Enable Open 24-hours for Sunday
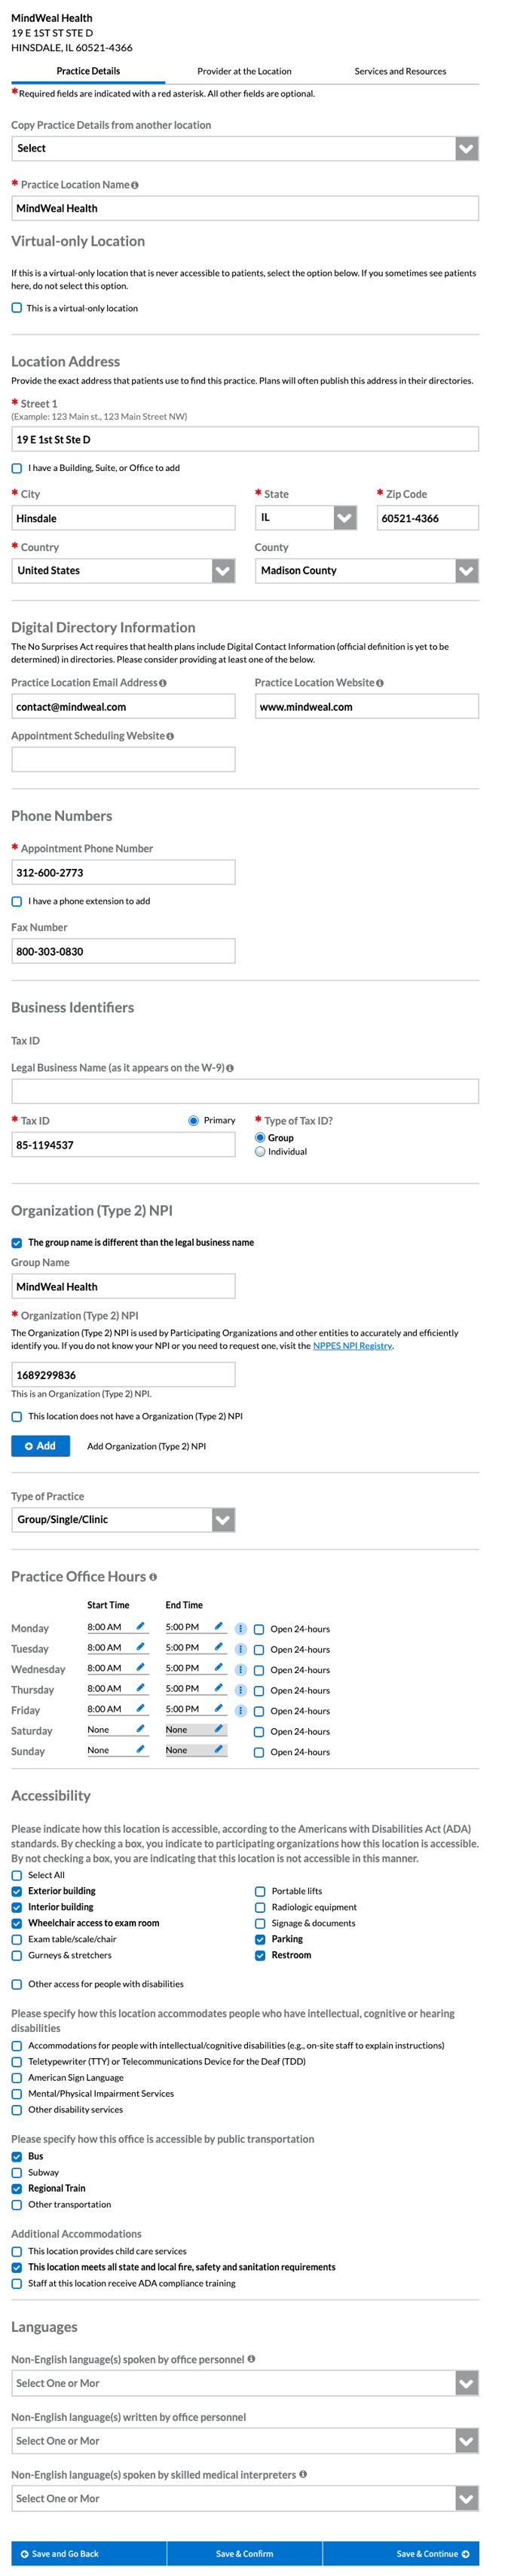This screenshot has height=2576, width=505. coord(259,1752)
